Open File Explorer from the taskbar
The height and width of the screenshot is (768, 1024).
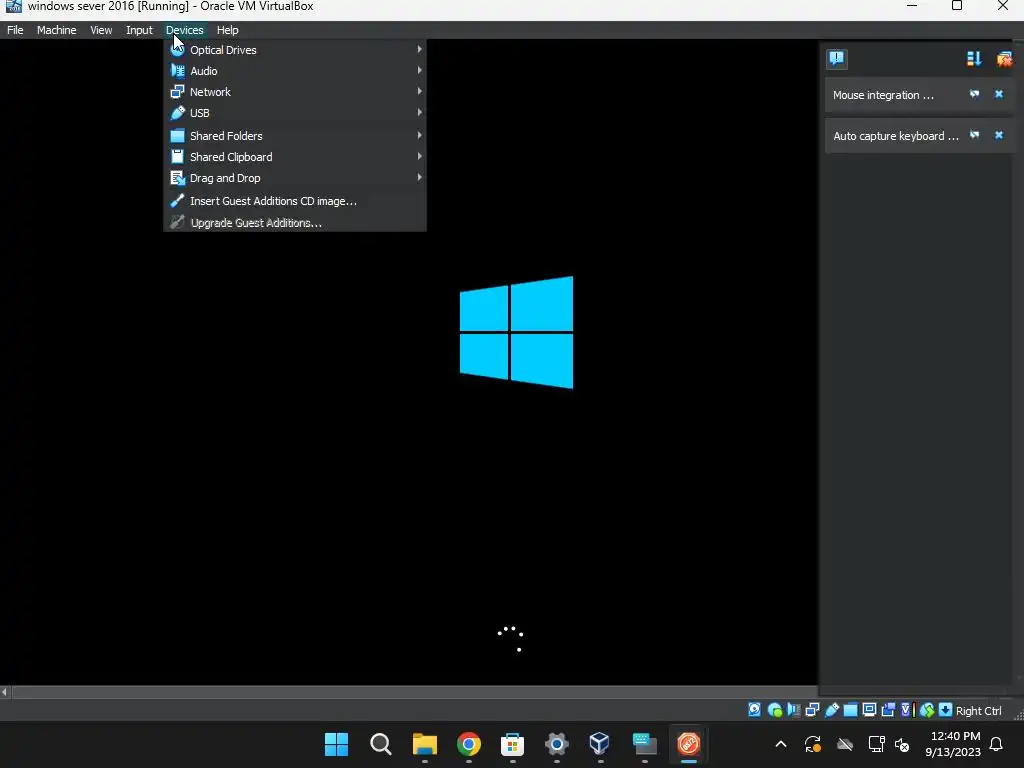click(x=424, y=744)
